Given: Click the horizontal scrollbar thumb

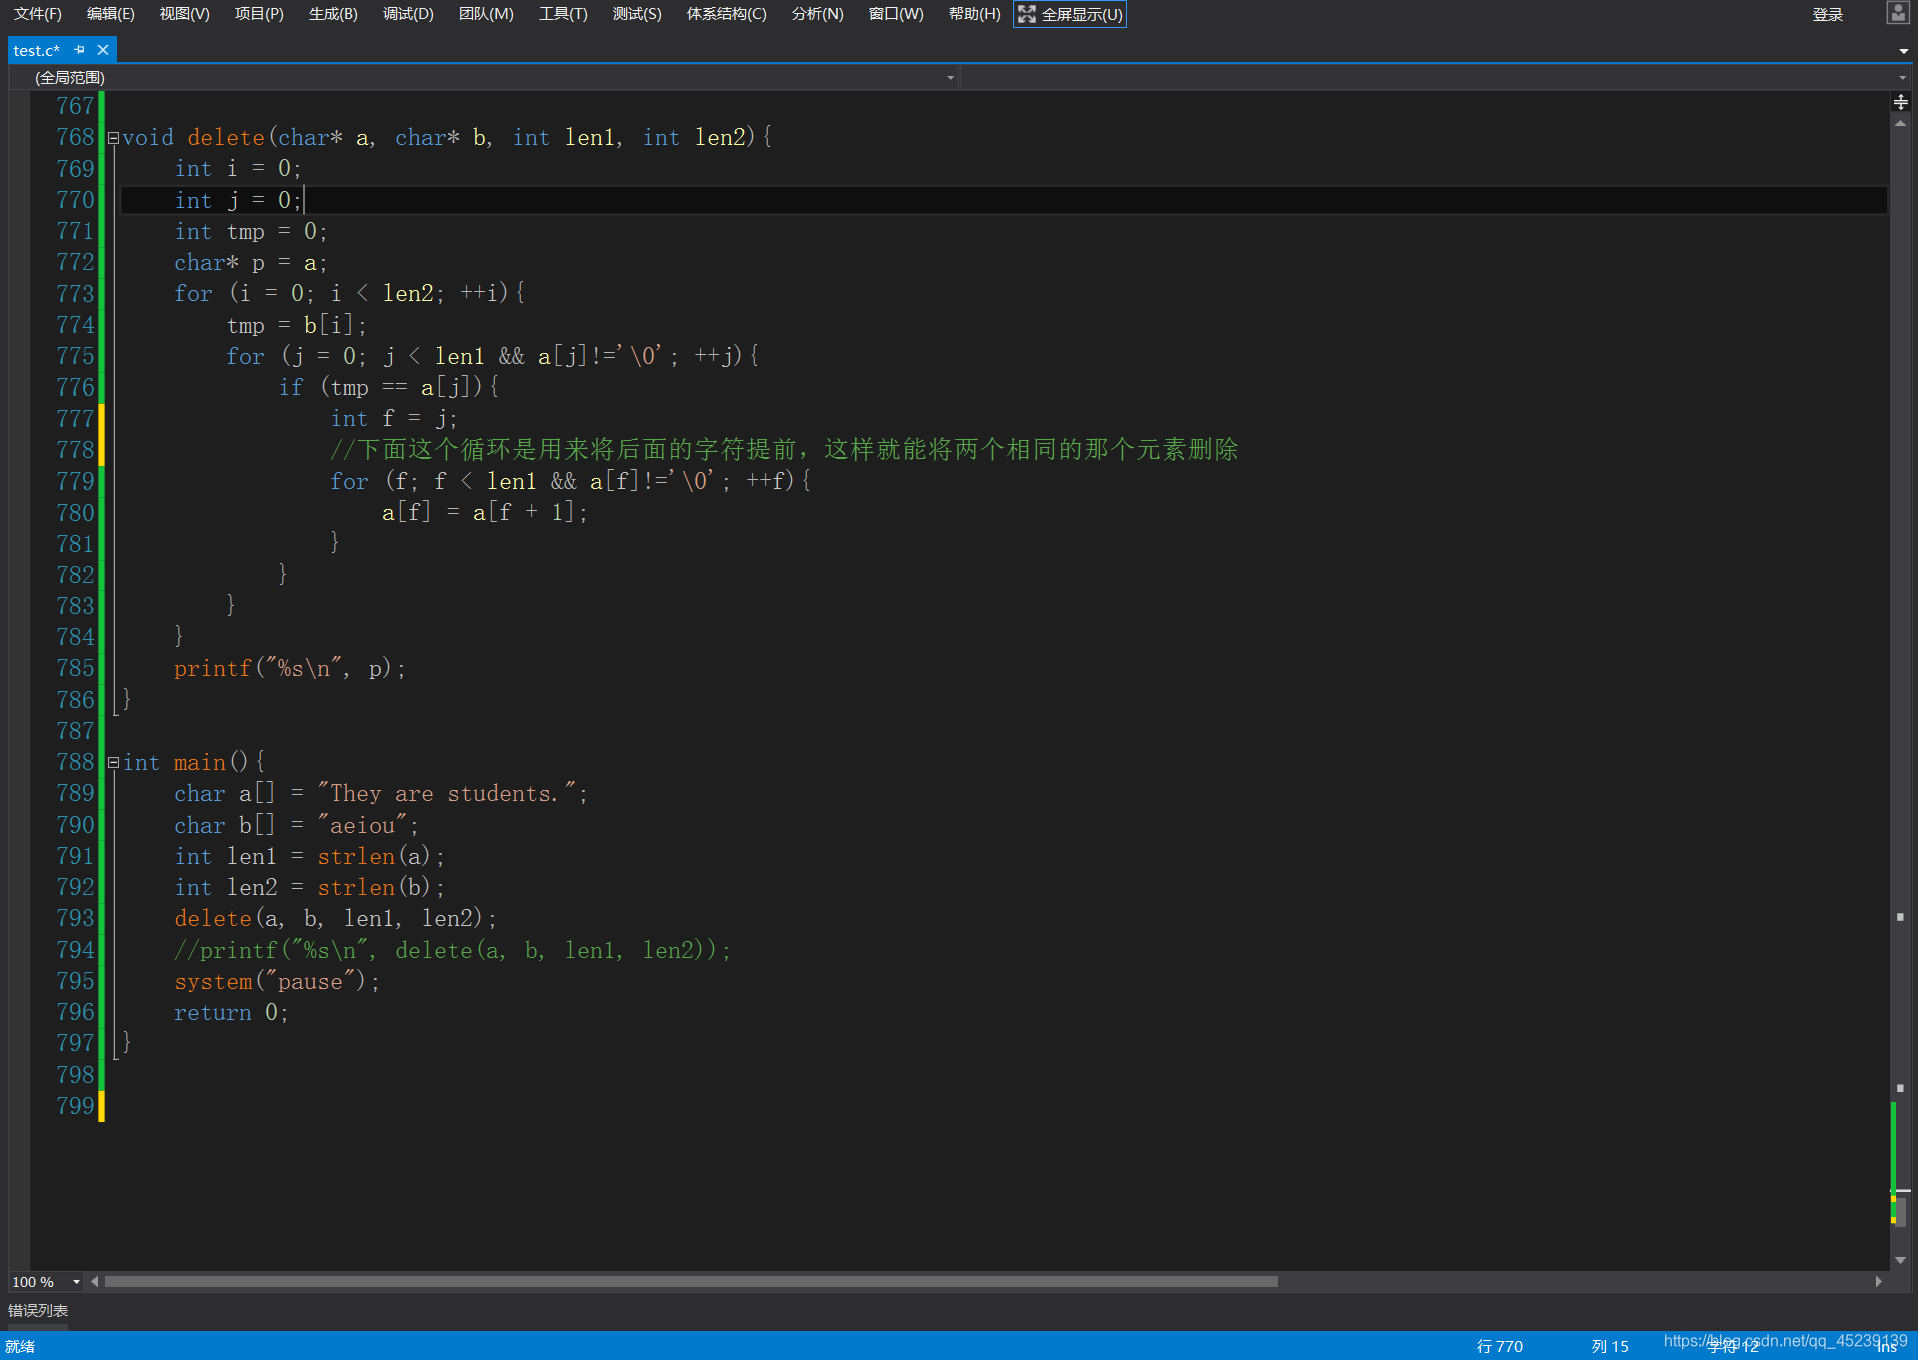Looking at the screenshot, I should pyautogui.click(x=691, y=1281).
